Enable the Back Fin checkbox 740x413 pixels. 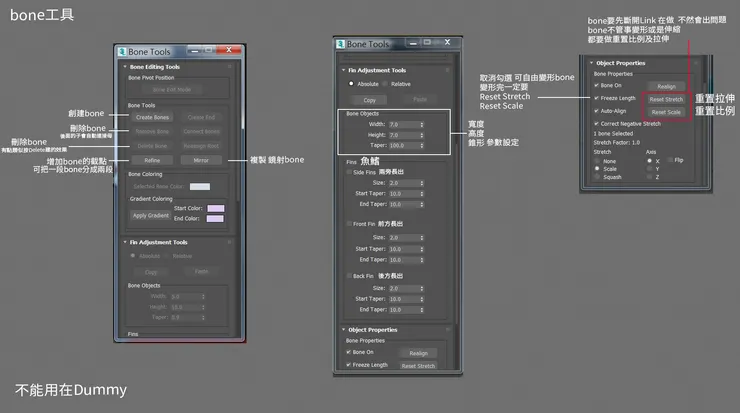(349, 276)
